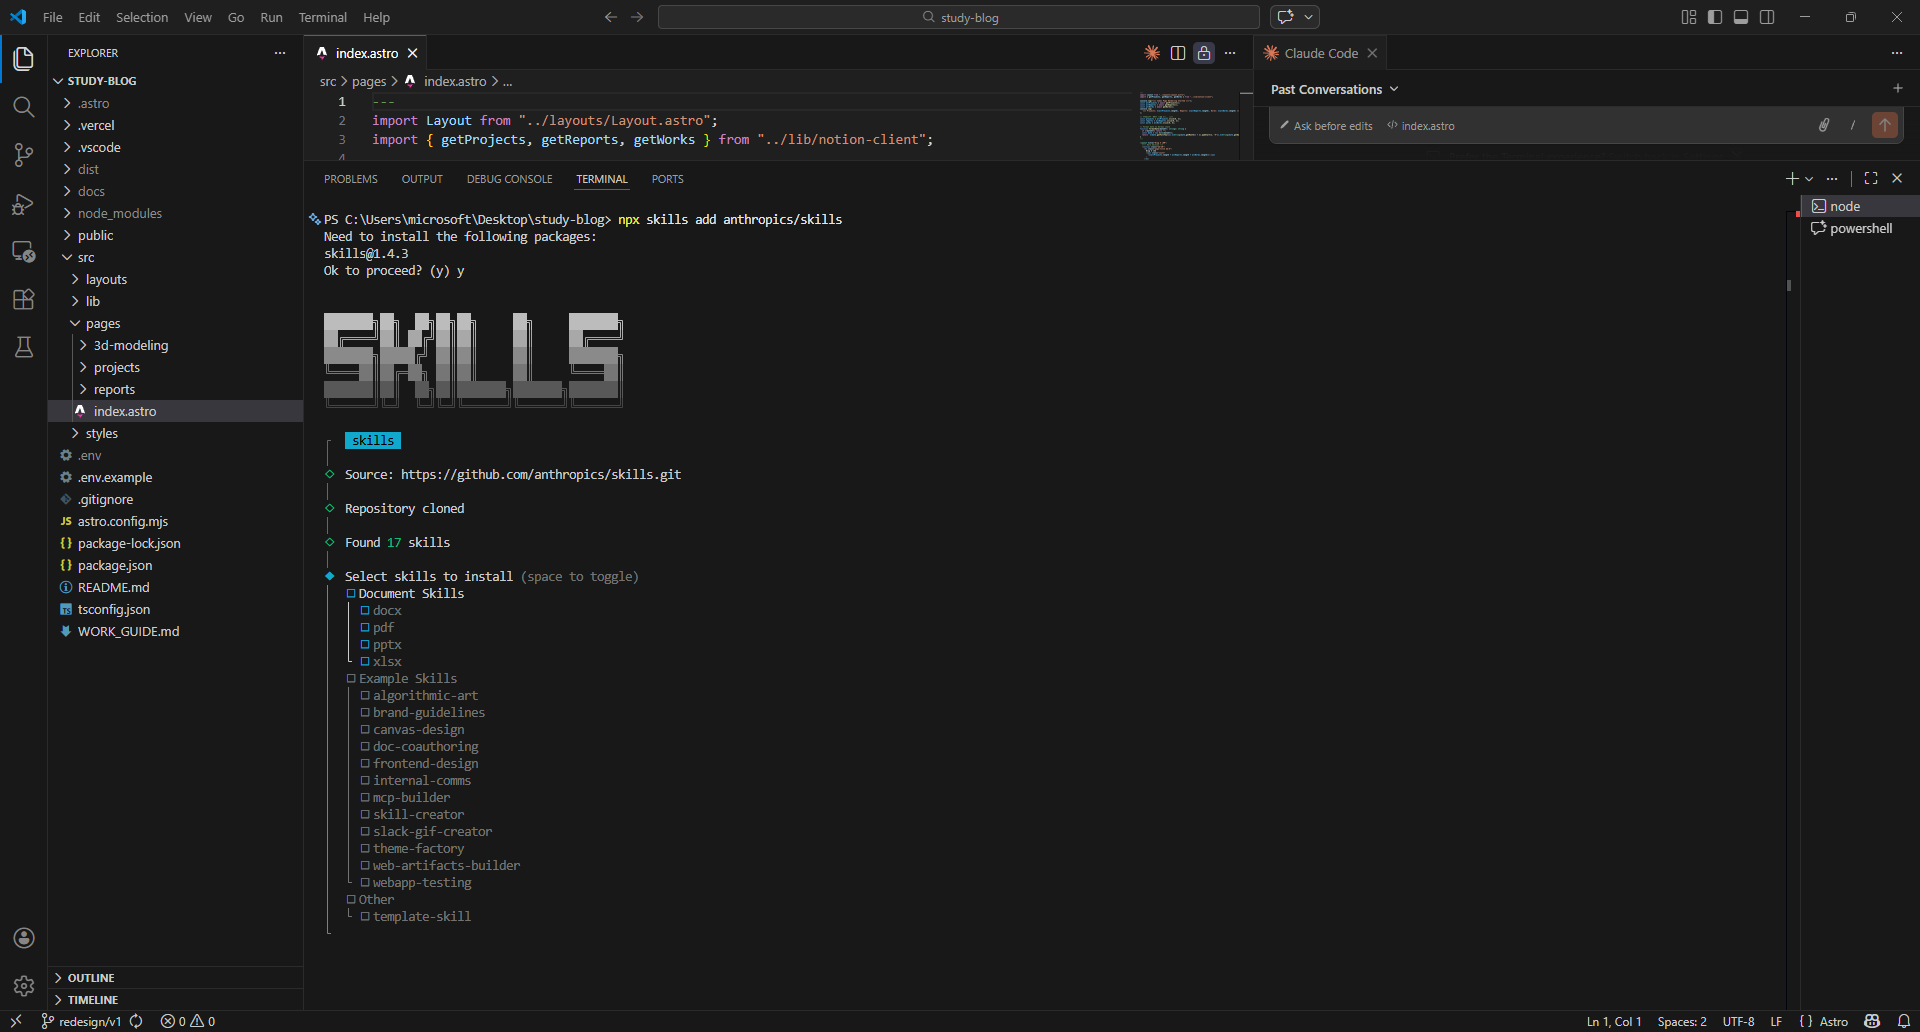Switch to the PROBLEMS tab
This screenshot has width=1920, height=1032.
point(350,179)
